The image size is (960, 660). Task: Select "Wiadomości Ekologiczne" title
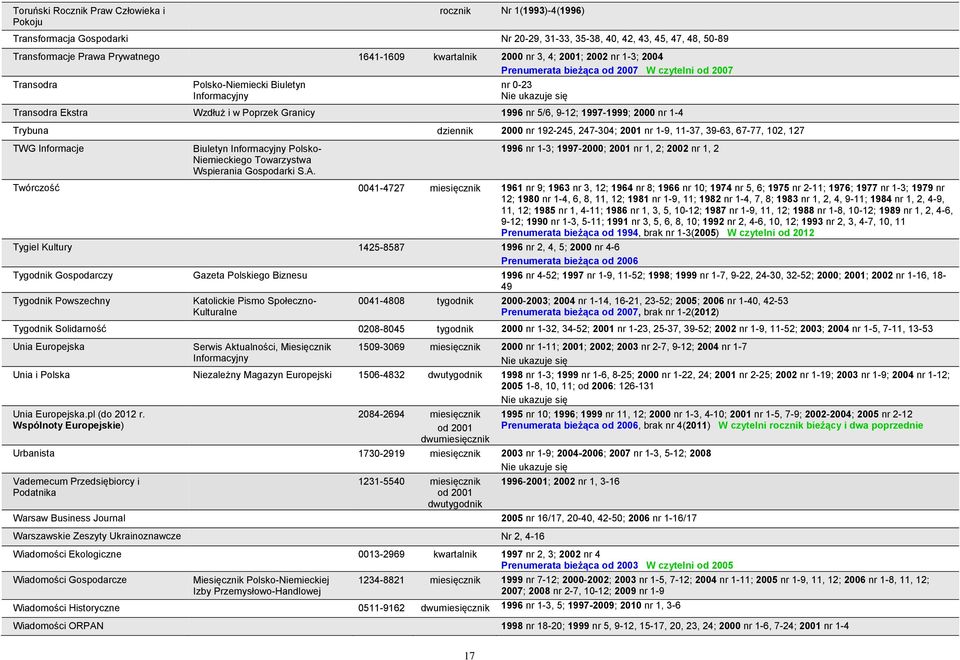click(67, 555)
